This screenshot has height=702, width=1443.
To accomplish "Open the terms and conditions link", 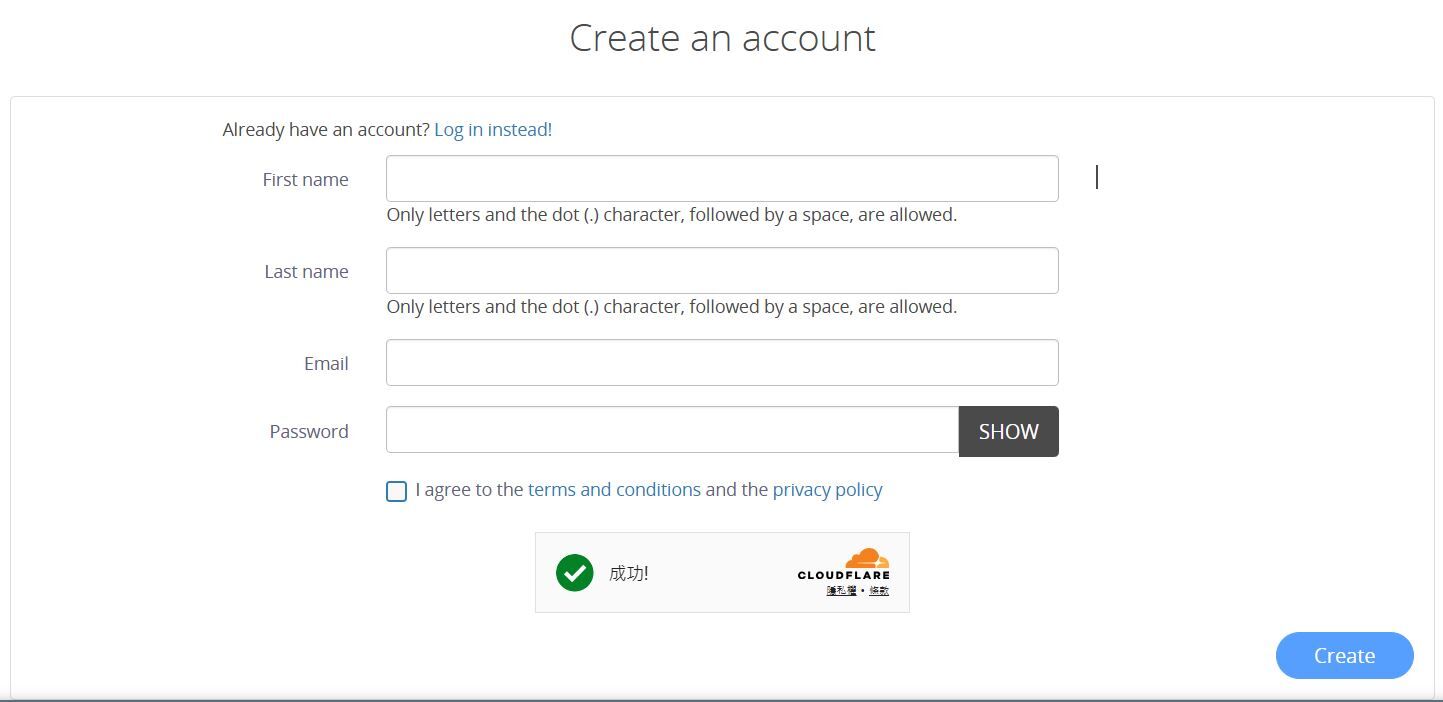I will point(614,489).
